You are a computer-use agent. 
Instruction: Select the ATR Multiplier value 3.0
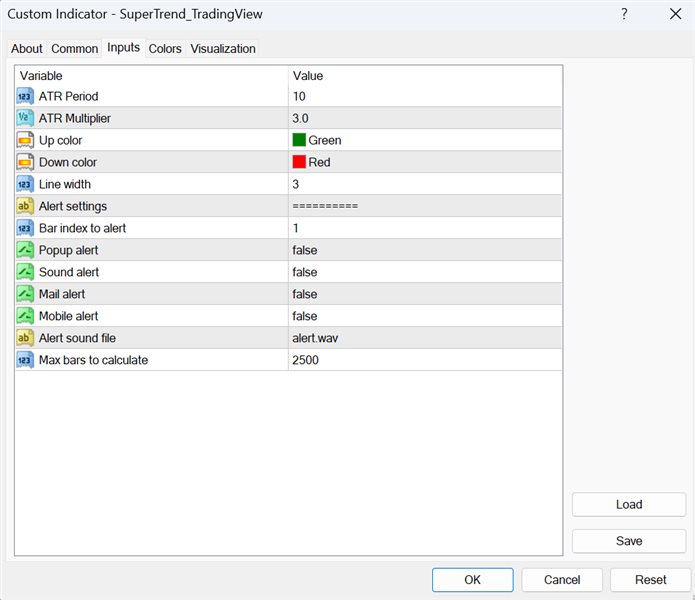301,118
